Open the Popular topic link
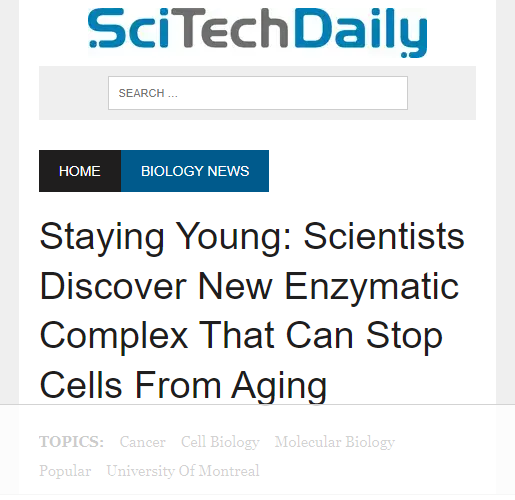This screenshot has width=515, height=500. coord(65,471)
